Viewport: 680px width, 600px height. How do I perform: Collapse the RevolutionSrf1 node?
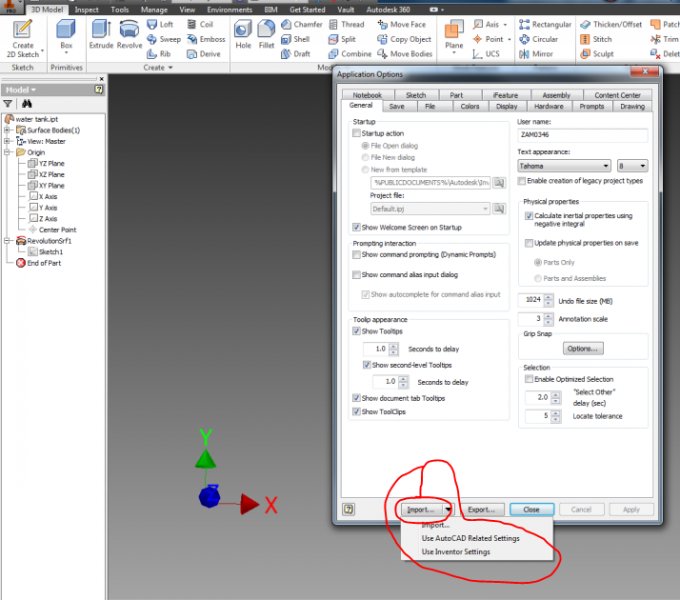7,241
